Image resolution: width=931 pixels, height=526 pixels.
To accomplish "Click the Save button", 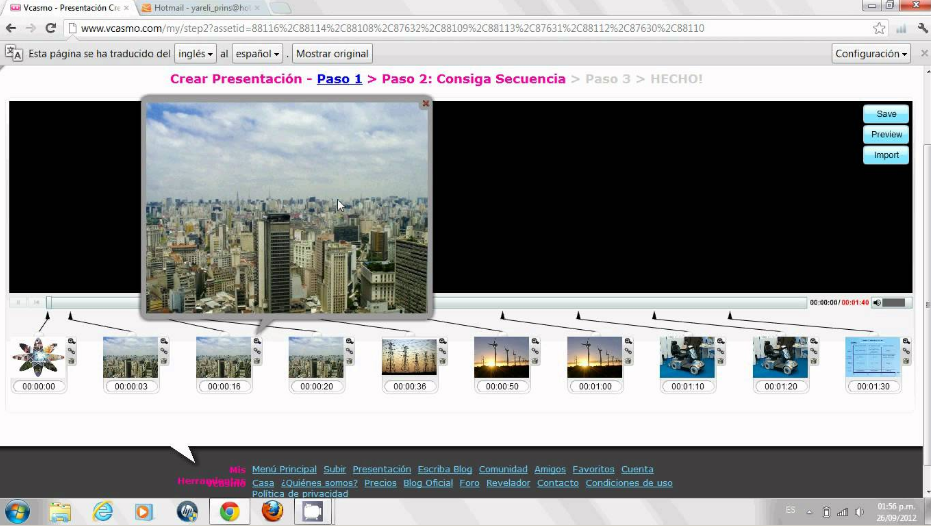I will (x=885, y=114).
